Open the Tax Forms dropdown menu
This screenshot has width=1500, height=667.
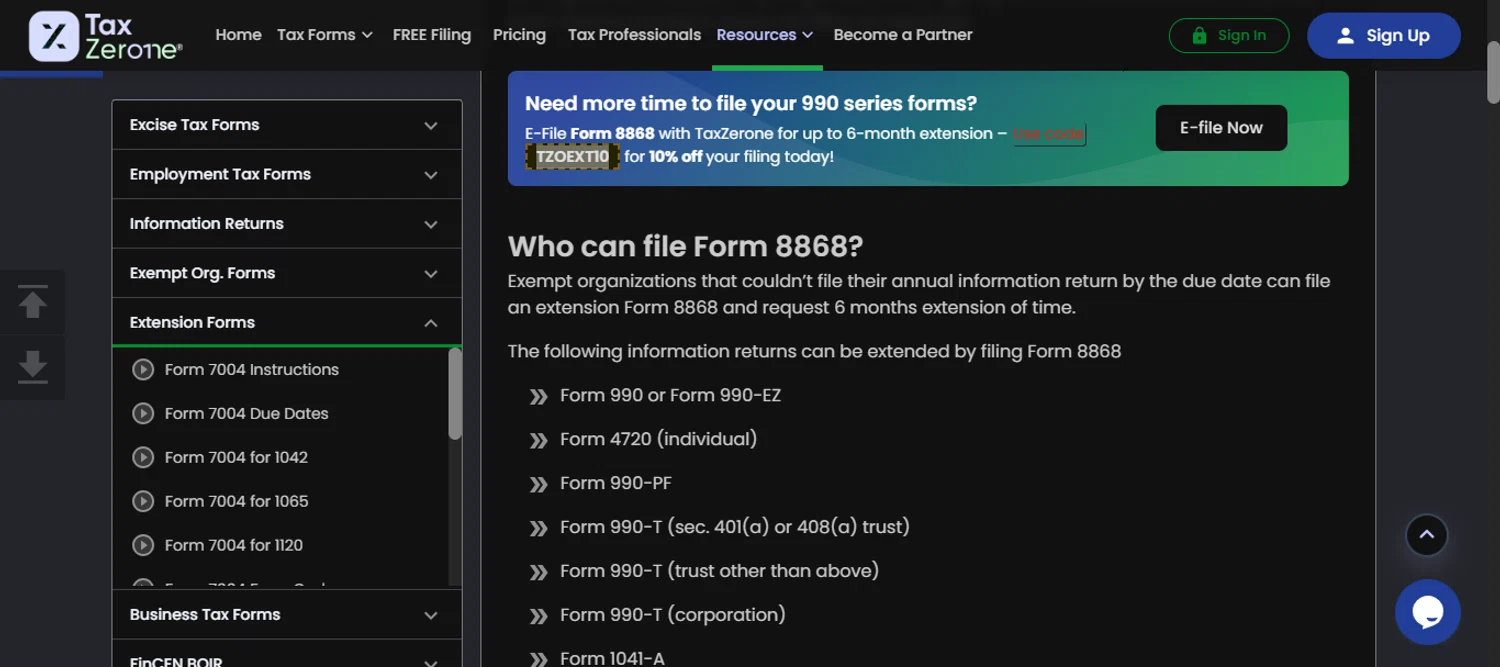point(325,35)
